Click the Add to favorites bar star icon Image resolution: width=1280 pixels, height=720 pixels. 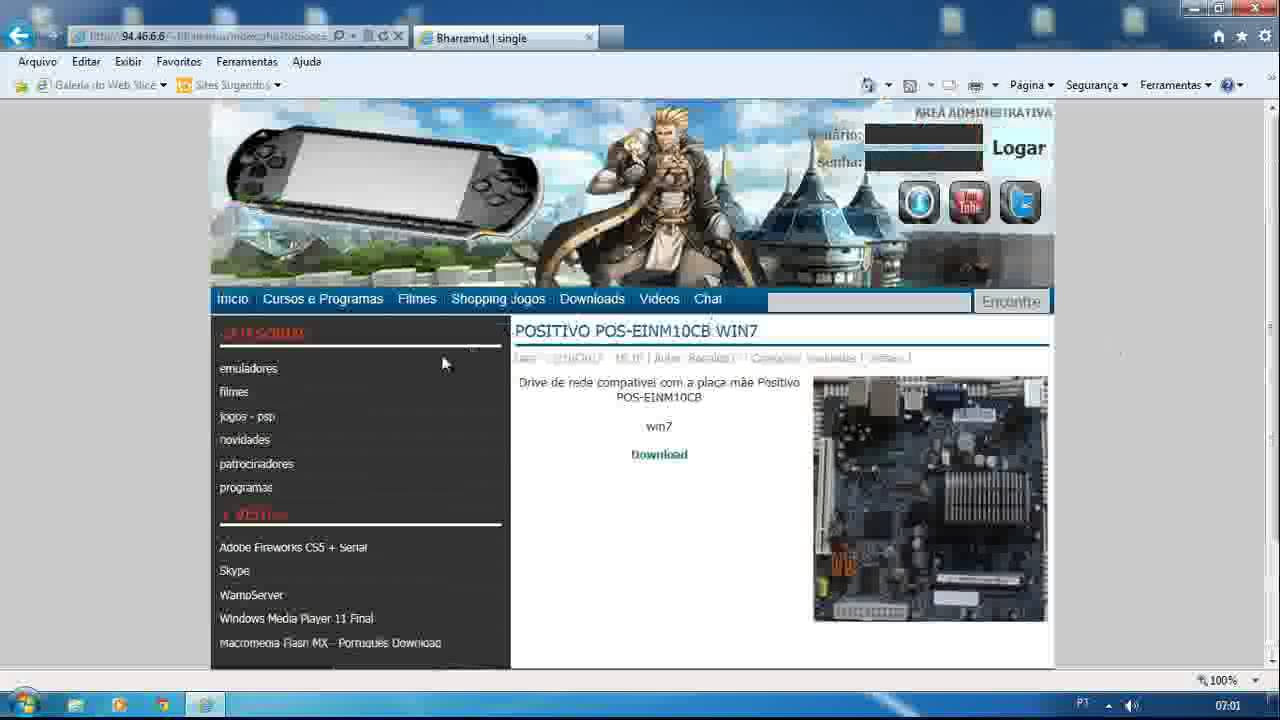coord(21,86)
